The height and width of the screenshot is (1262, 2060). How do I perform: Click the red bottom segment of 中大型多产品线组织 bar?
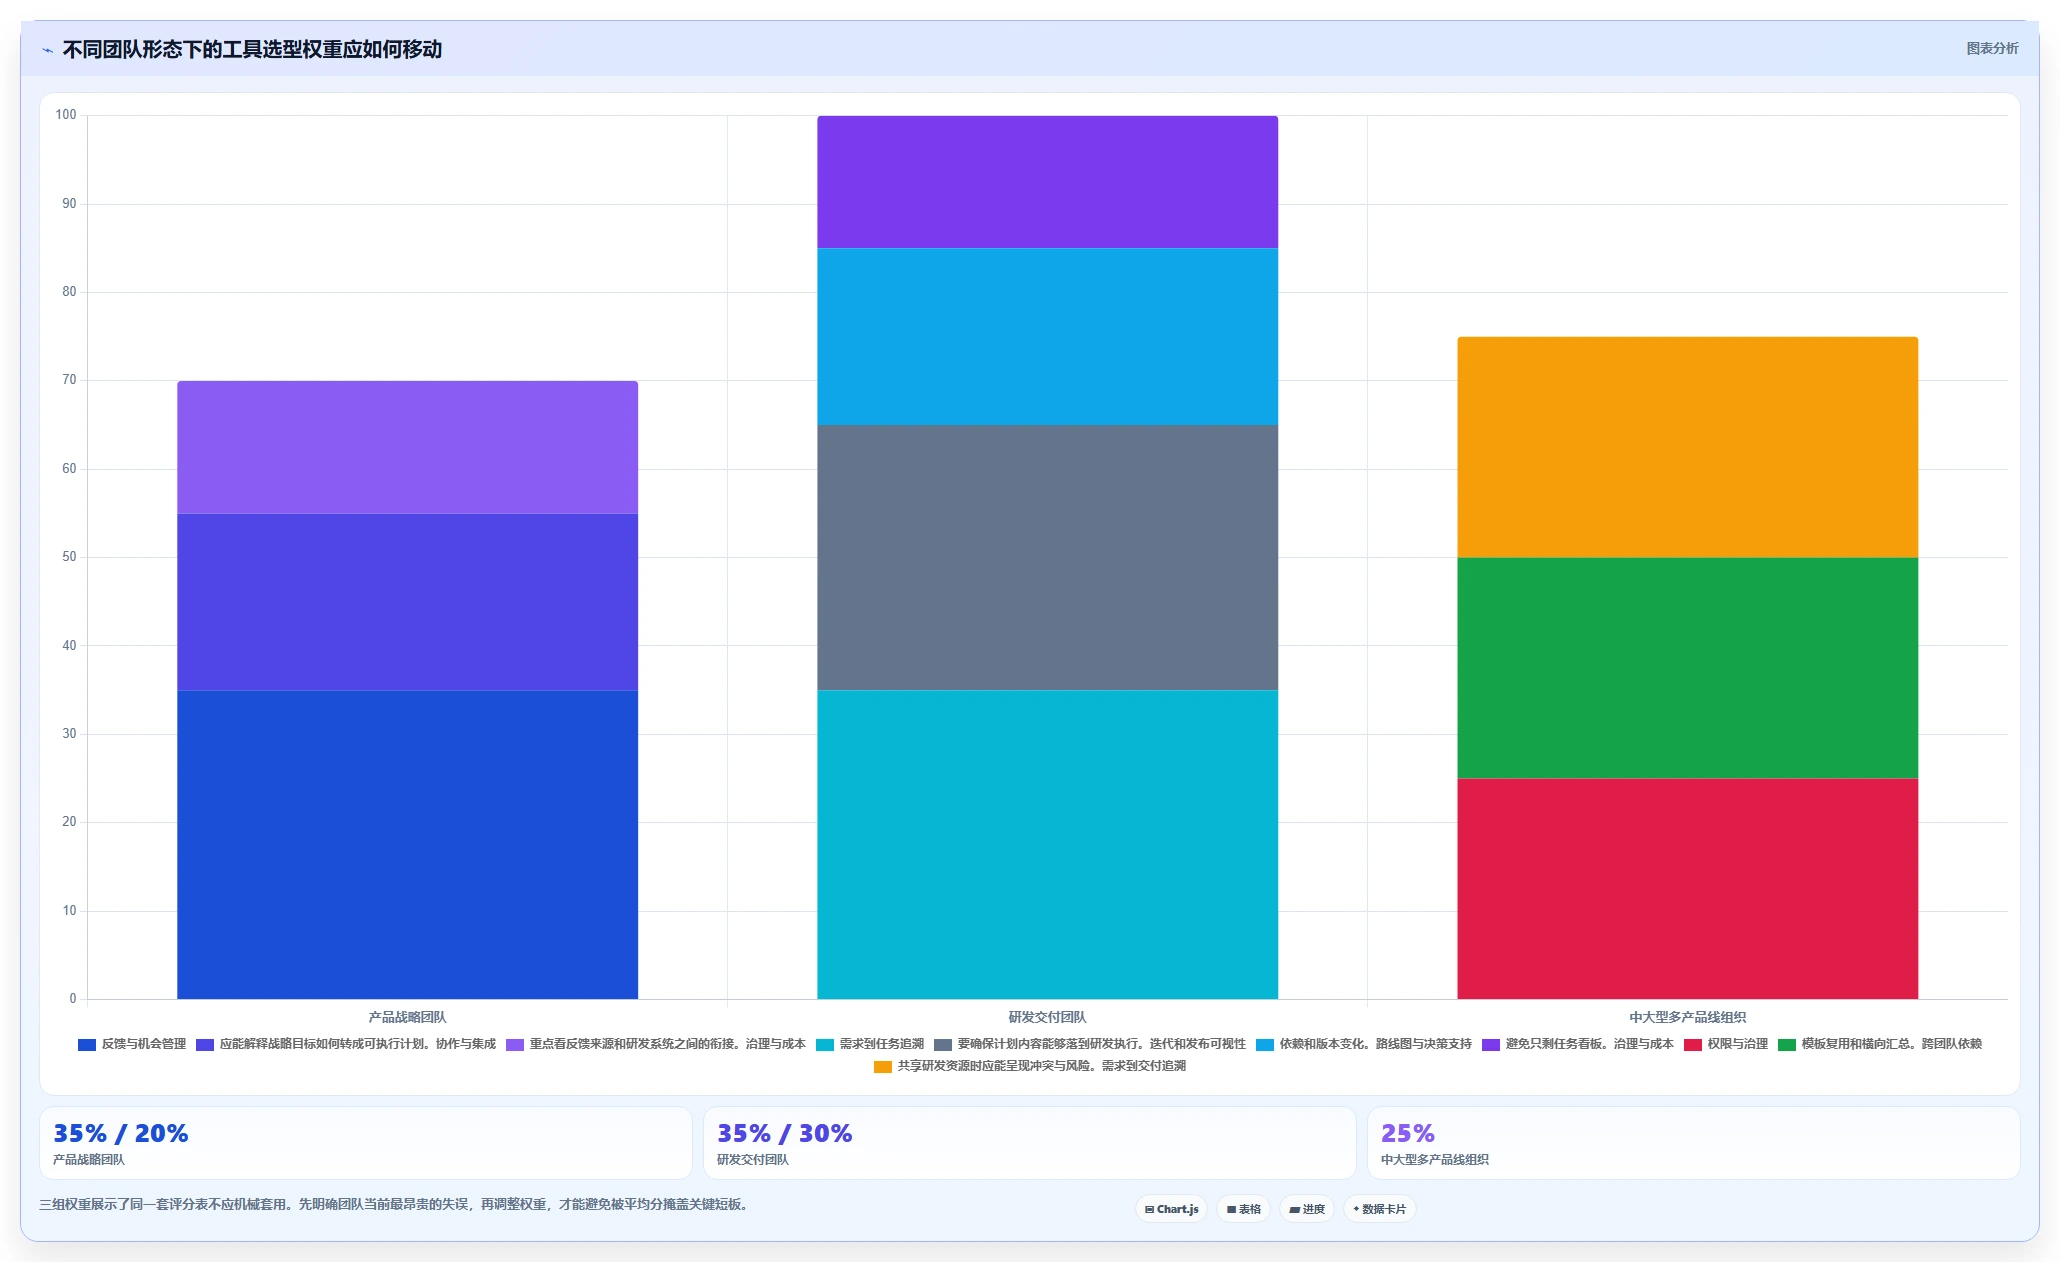click(1687, 889)
